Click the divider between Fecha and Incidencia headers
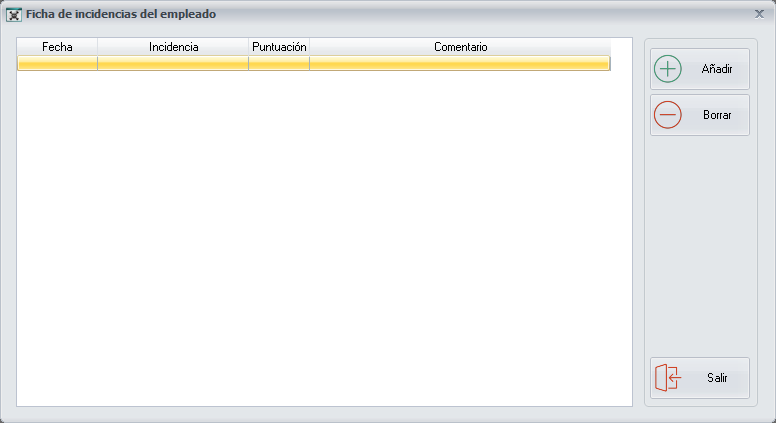This screenshot has height=423, width=776. (x=97, y=47)
